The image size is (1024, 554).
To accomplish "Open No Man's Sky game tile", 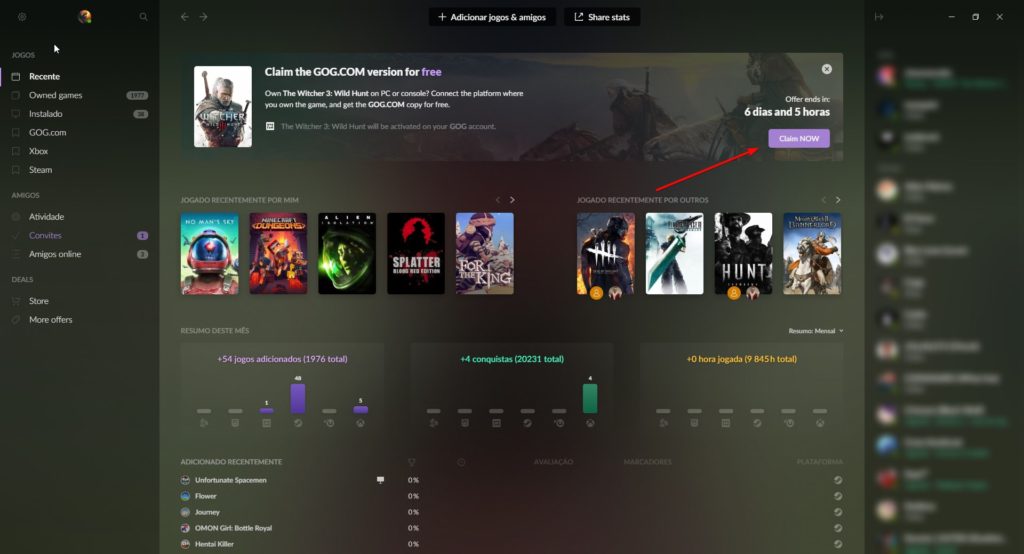I will (x=210, y=253).
